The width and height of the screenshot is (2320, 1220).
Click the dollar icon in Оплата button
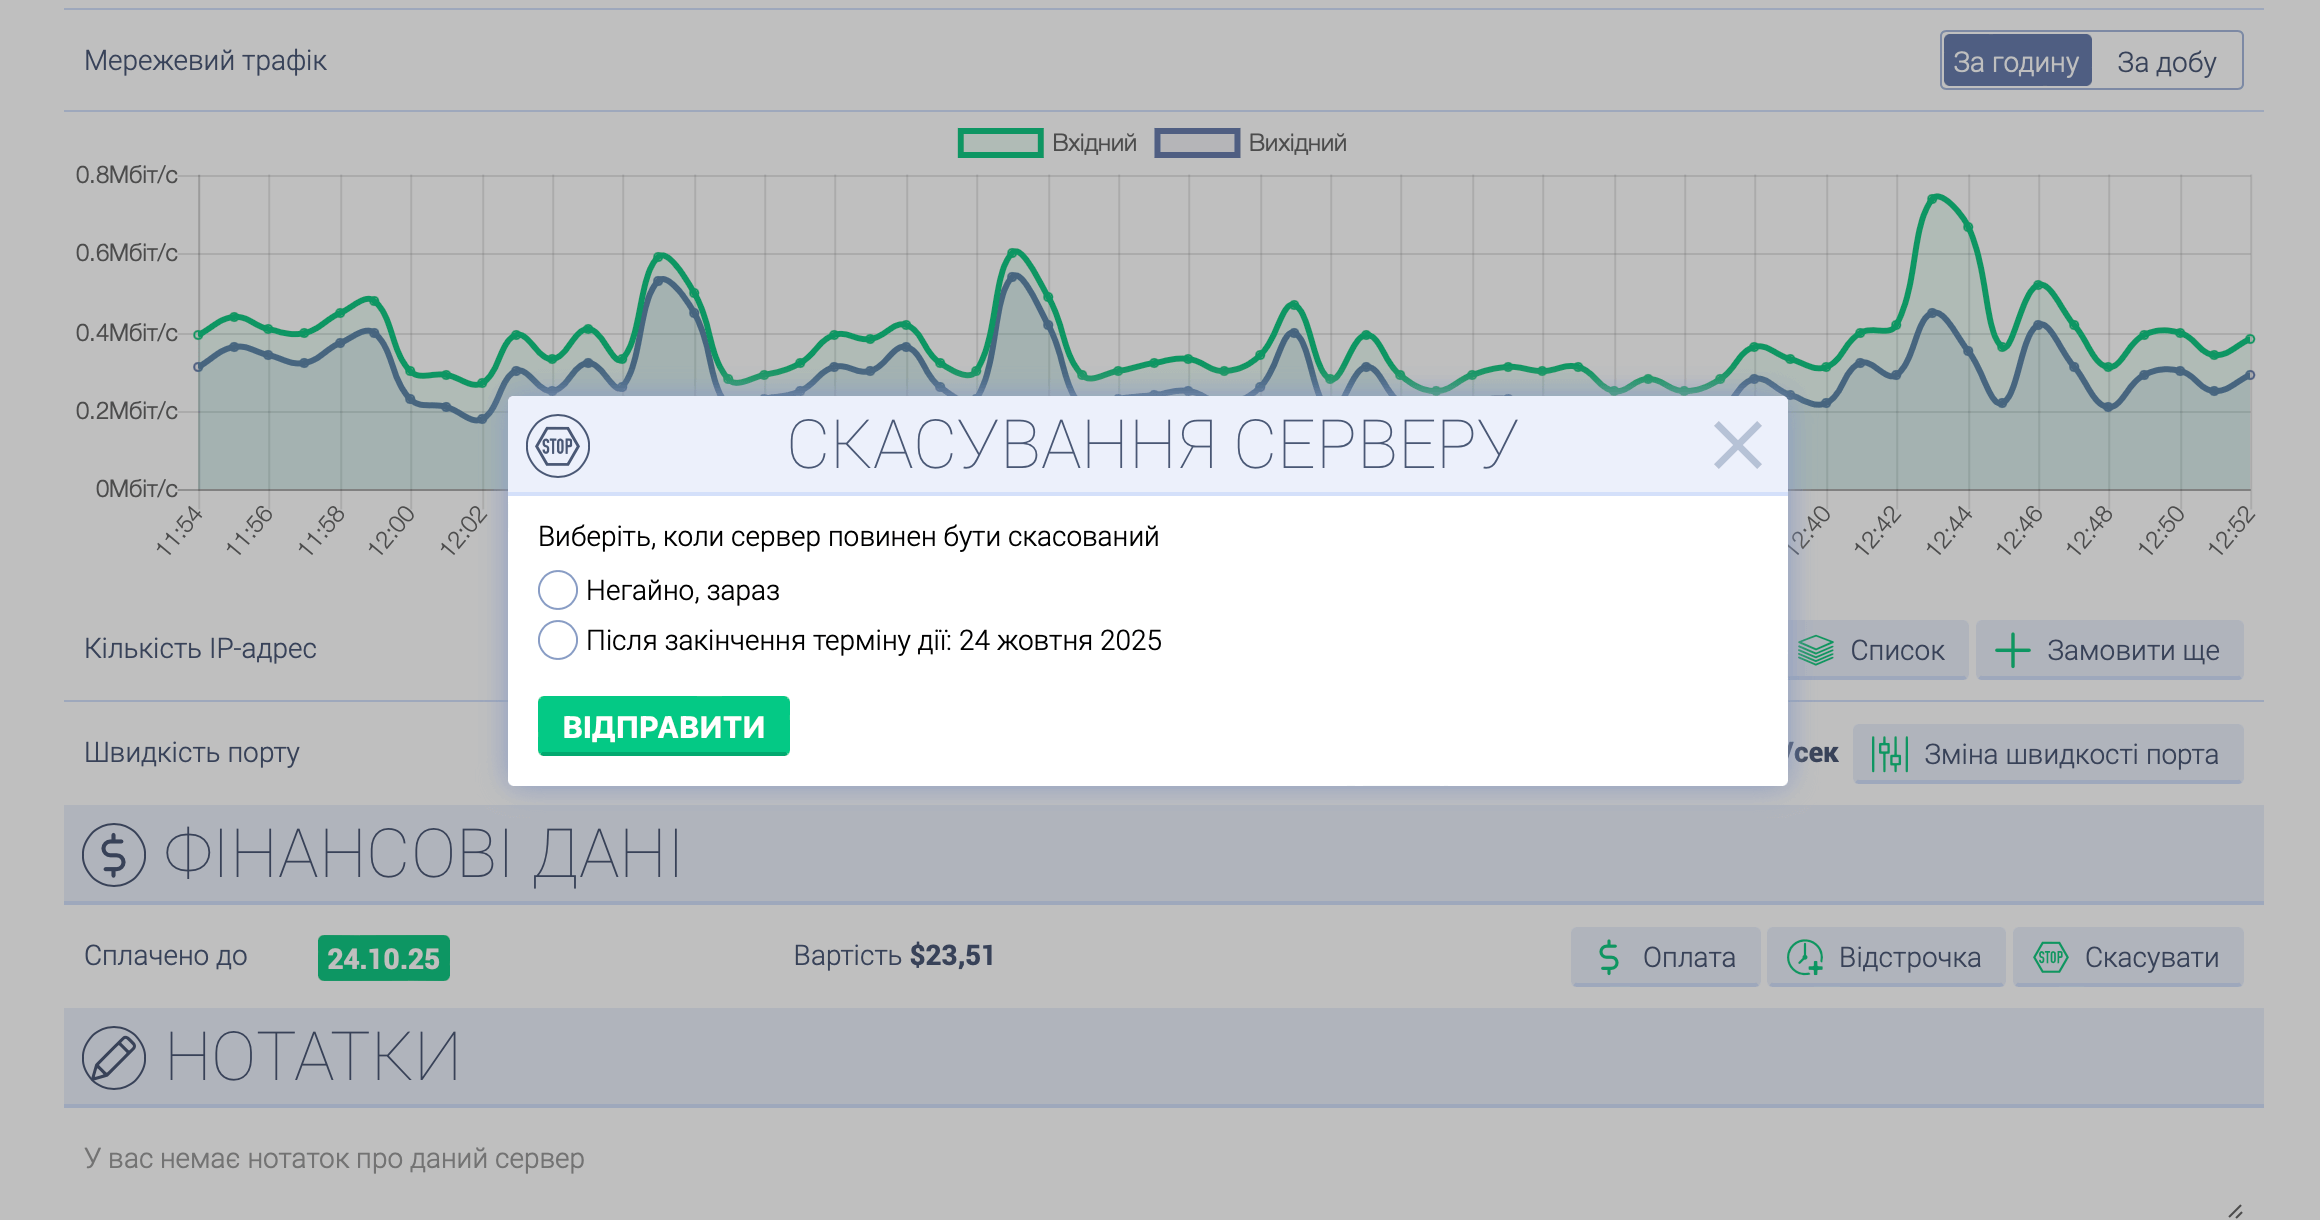[x=1609, y=957]
